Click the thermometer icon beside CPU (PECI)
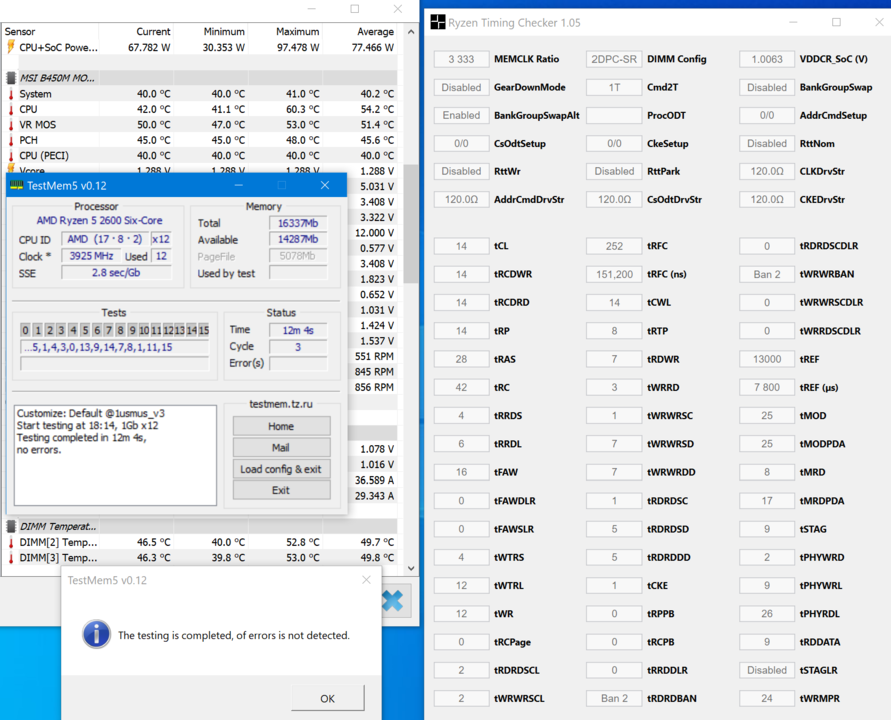 click(x=11, y=155)
